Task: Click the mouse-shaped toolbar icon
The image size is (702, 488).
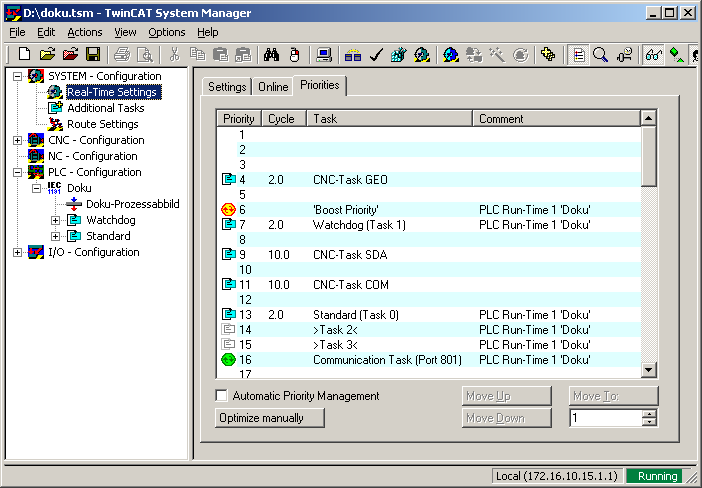Action: [294, 55]
